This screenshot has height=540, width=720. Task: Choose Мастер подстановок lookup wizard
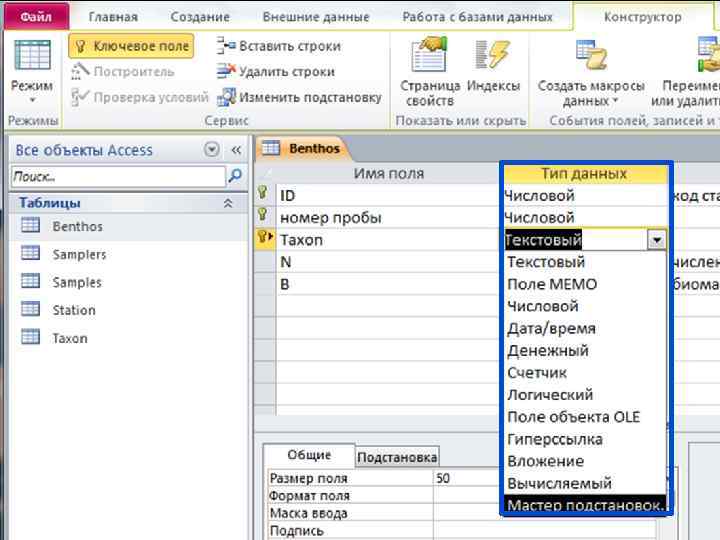(585, 504)
